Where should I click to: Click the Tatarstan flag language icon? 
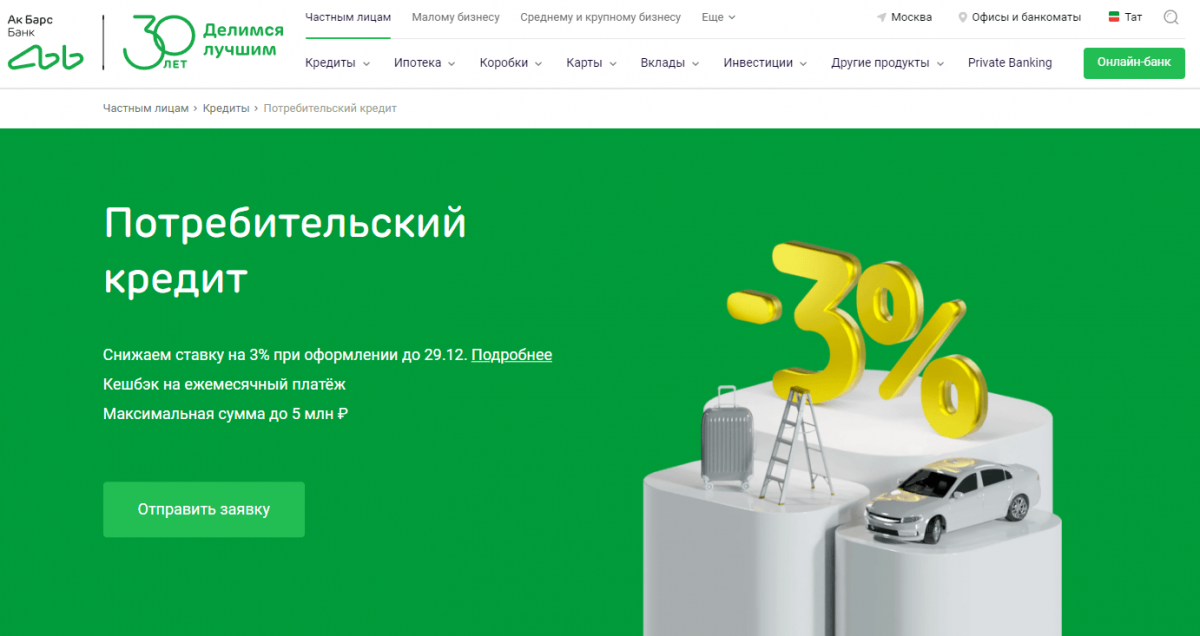click(1114, 17)
